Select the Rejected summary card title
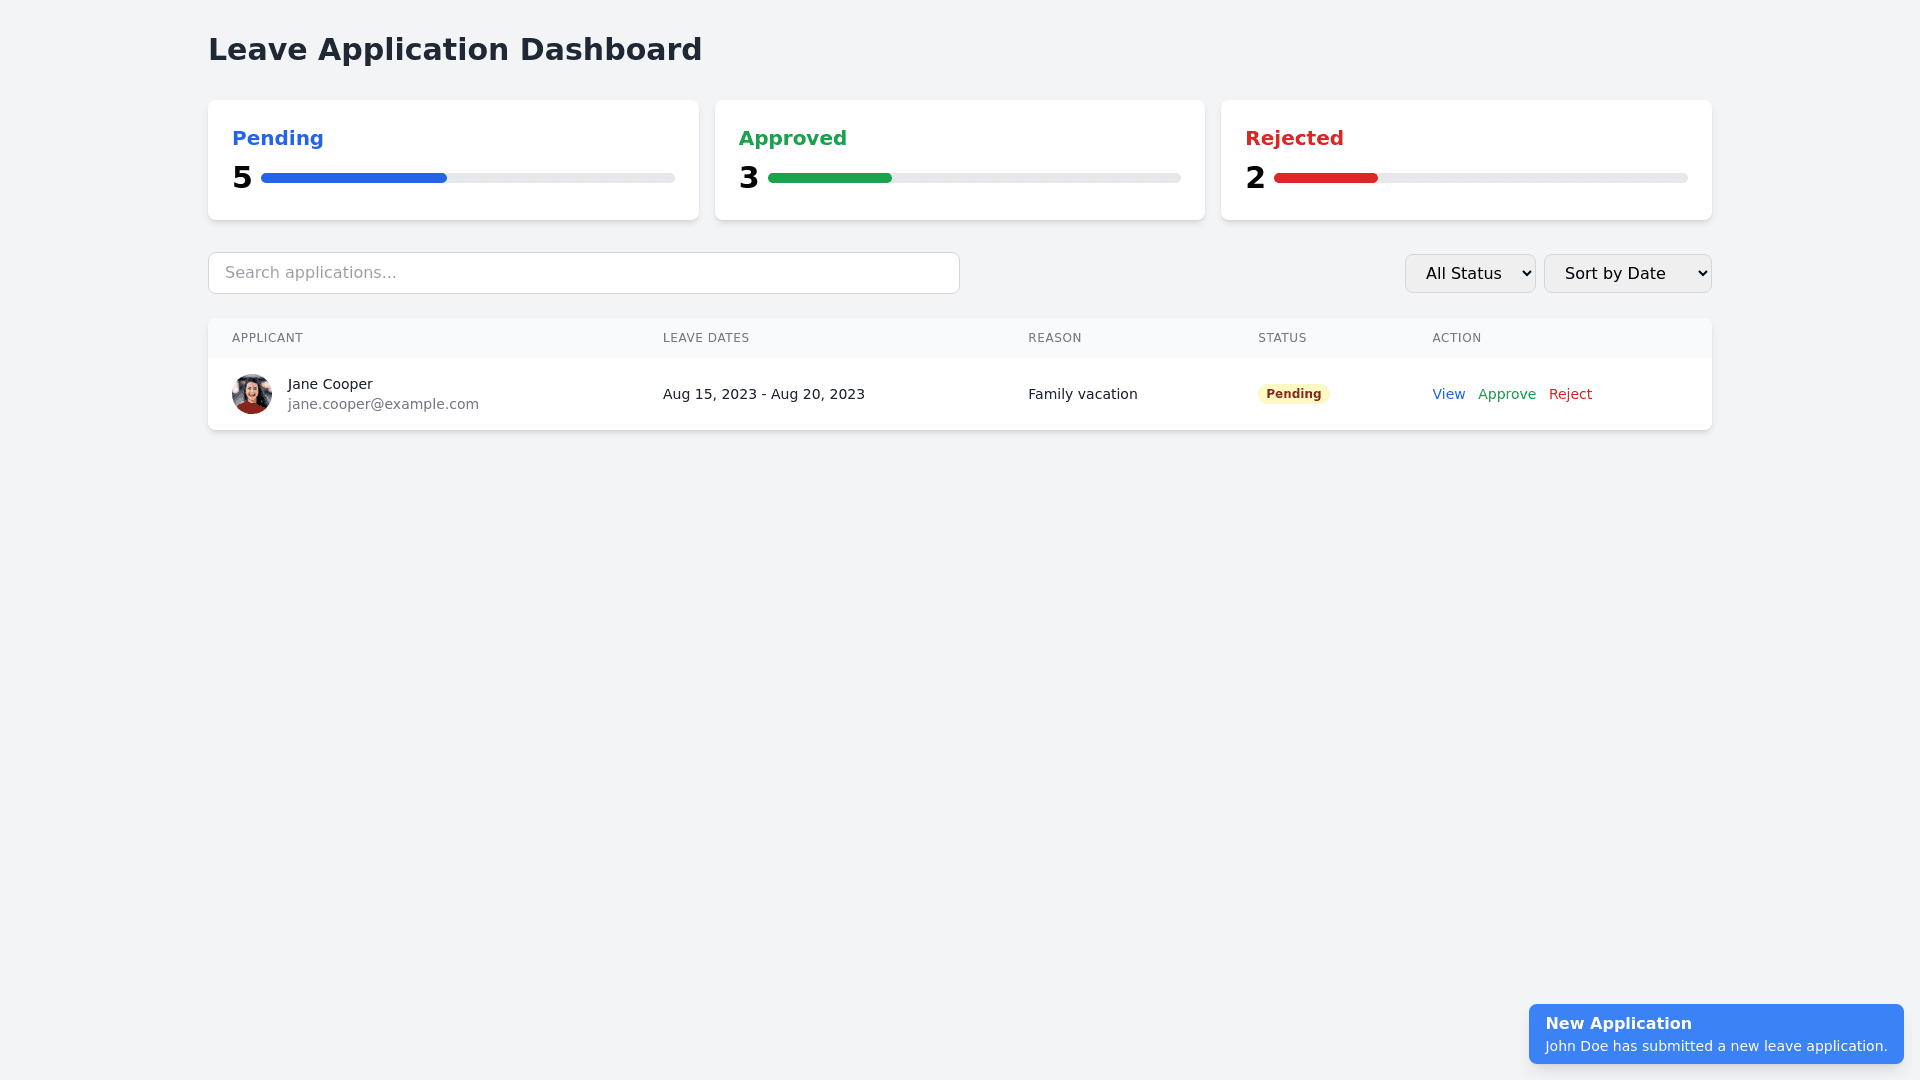Screen dimensions: 1920x1080 coord(1294,138)
